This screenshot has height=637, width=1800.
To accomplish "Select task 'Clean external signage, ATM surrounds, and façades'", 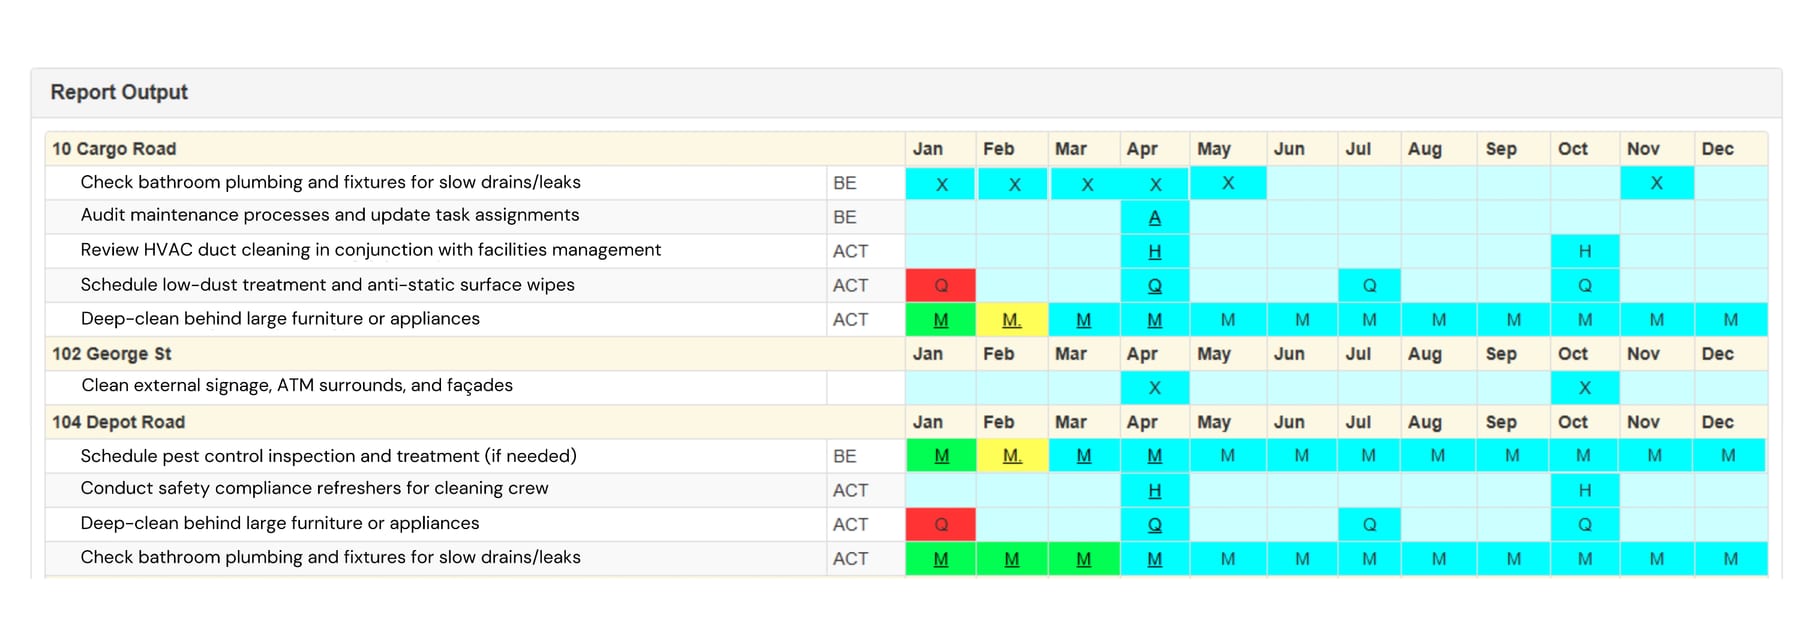I will [297, 386].
